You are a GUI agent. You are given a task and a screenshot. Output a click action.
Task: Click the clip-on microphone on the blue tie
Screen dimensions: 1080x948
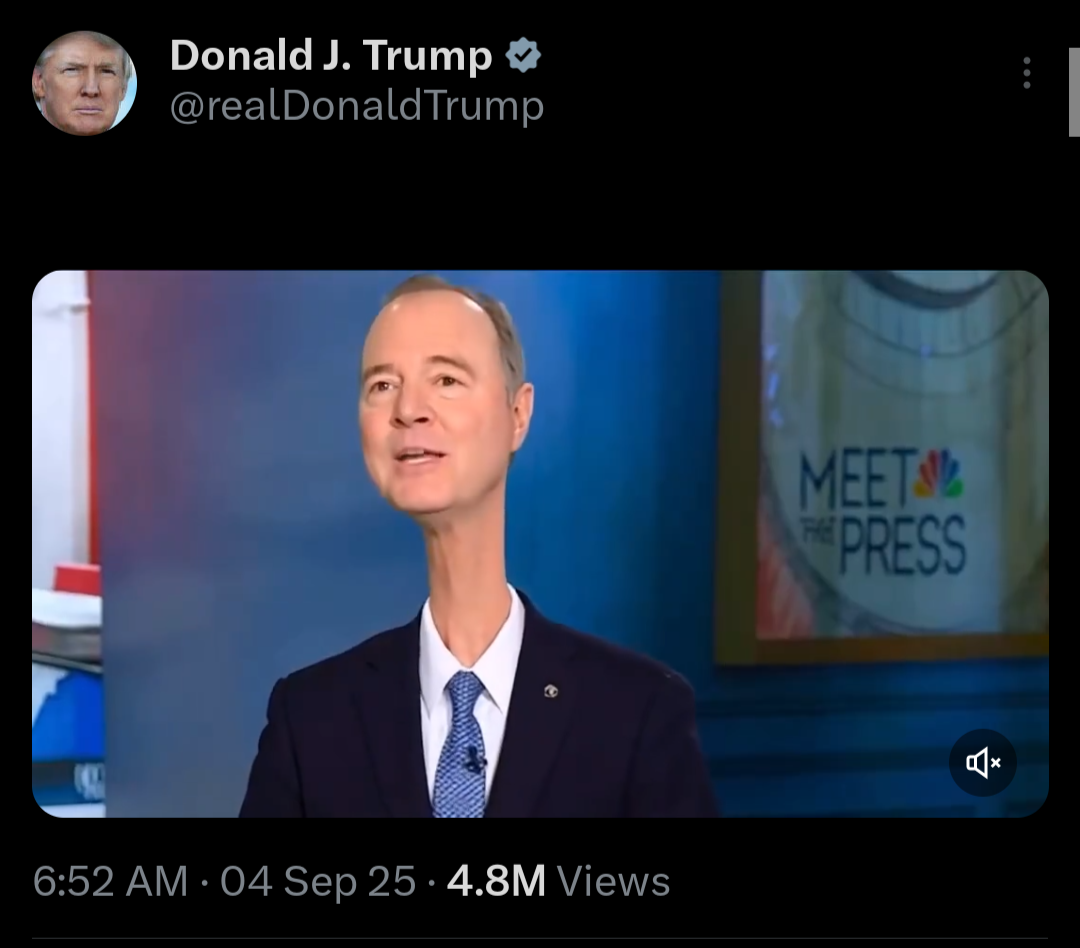coord(473,759)
